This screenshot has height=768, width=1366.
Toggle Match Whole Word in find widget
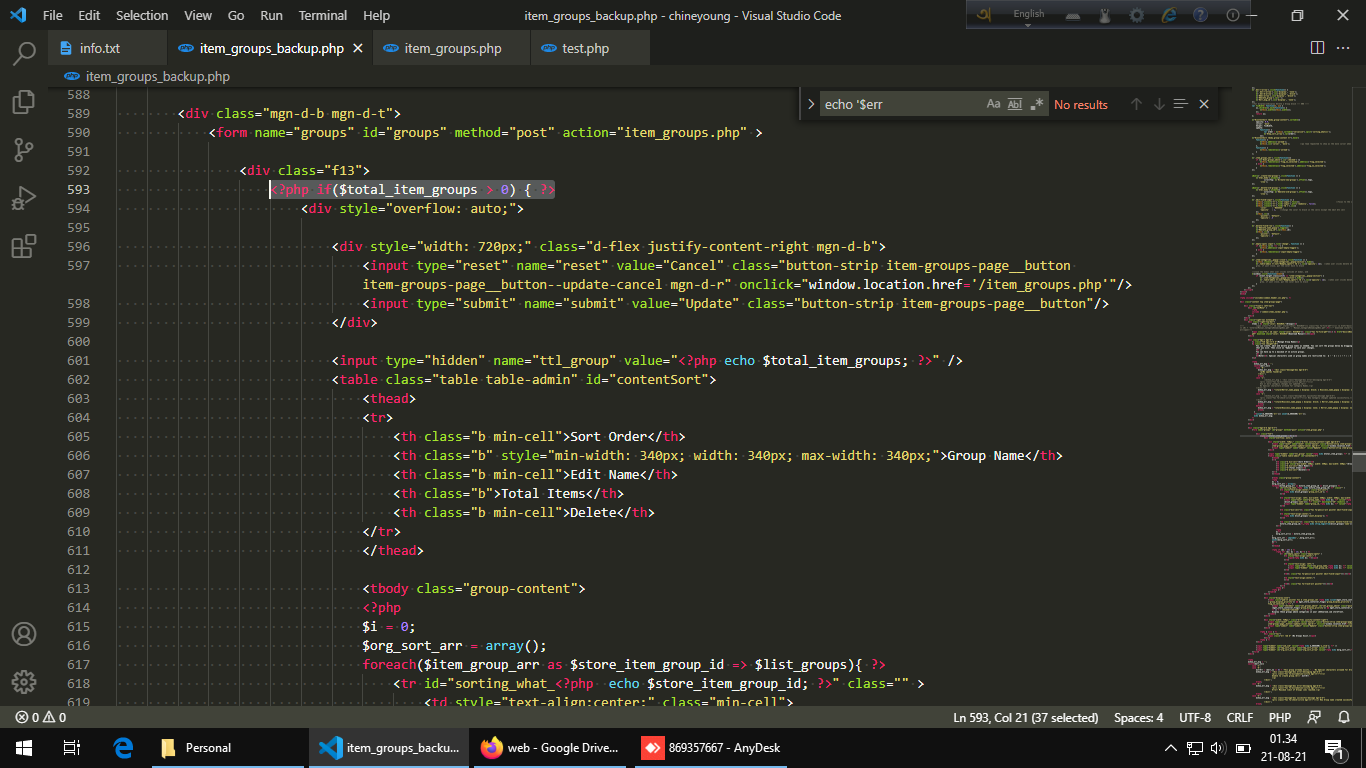[1015, 104]
